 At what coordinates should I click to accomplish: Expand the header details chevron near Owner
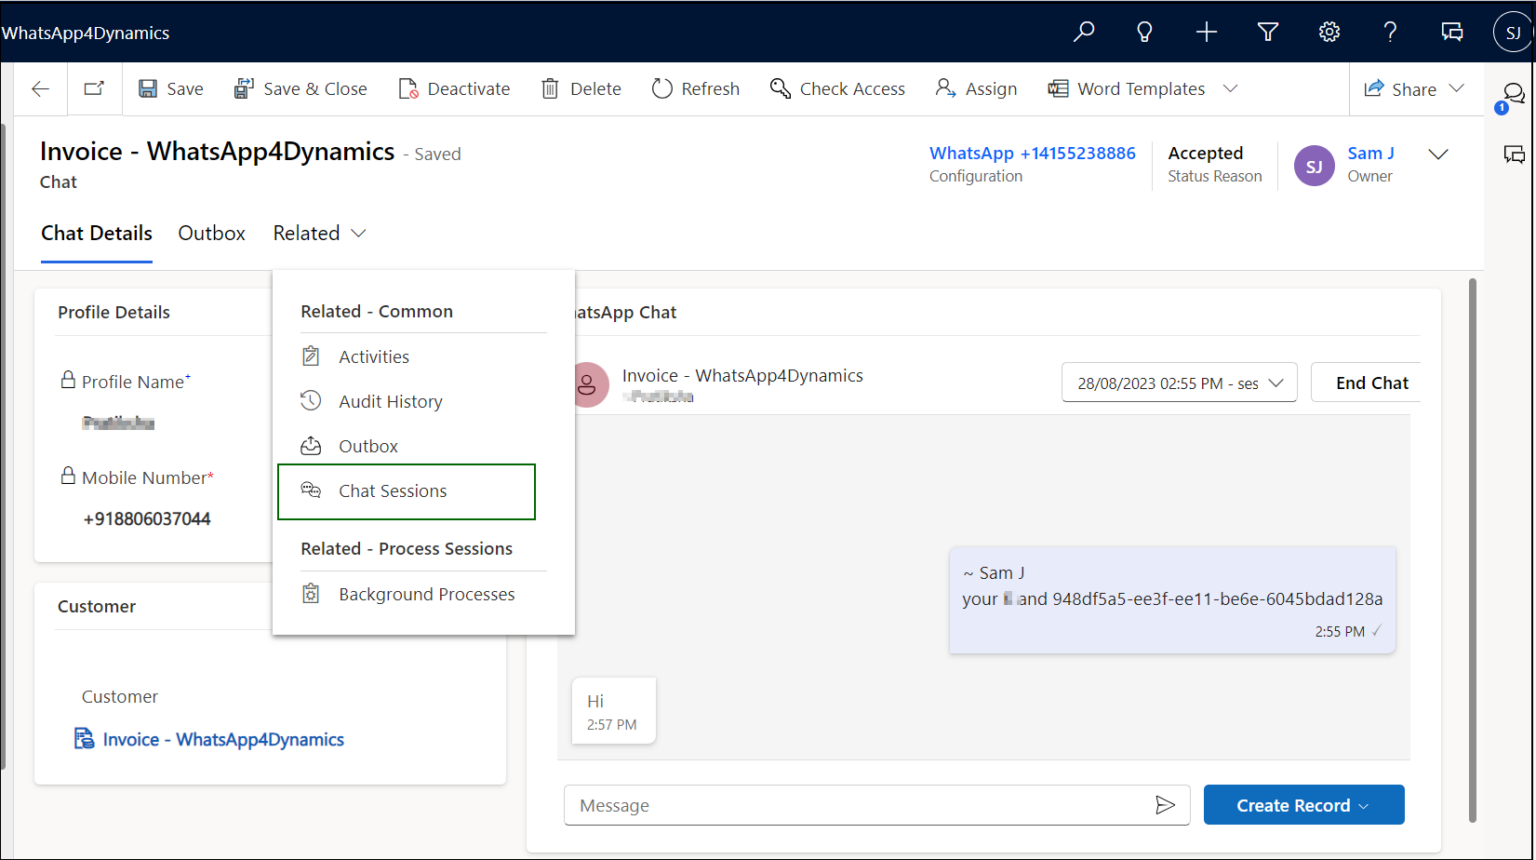(1438, 154)
